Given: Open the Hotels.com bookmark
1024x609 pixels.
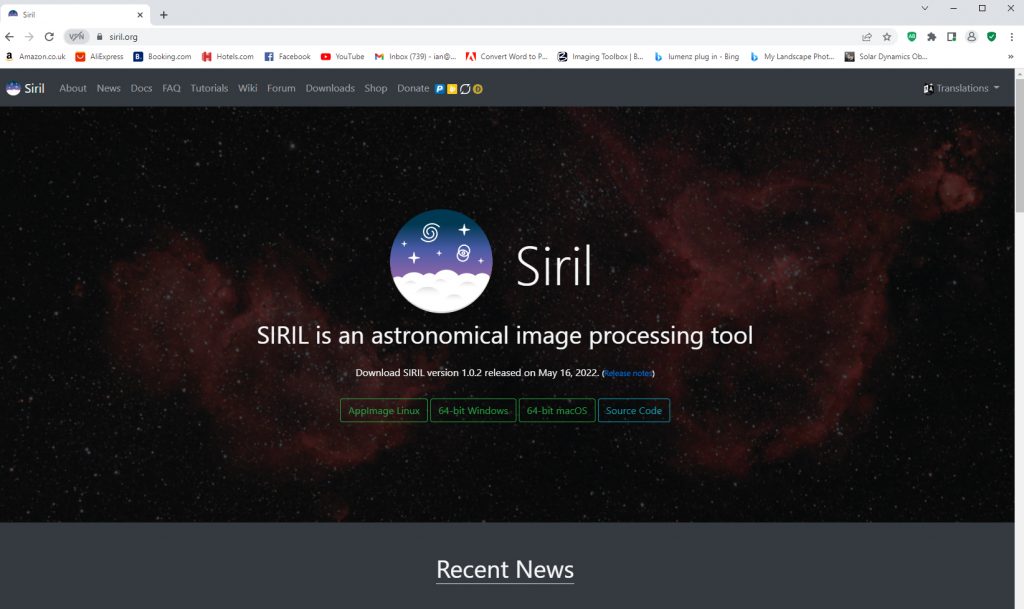Looking at the screenshot, I should (227, 57).
